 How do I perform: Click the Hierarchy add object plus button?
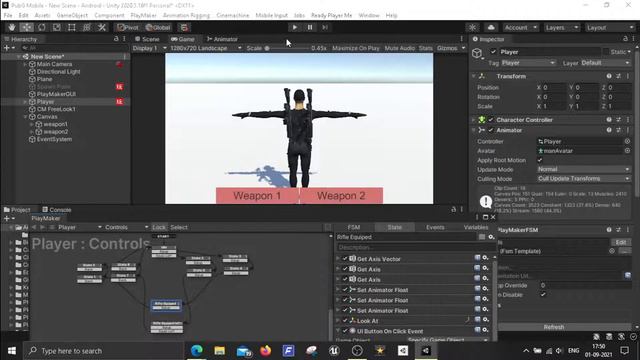pyautogui.click(x=7, y=48)
